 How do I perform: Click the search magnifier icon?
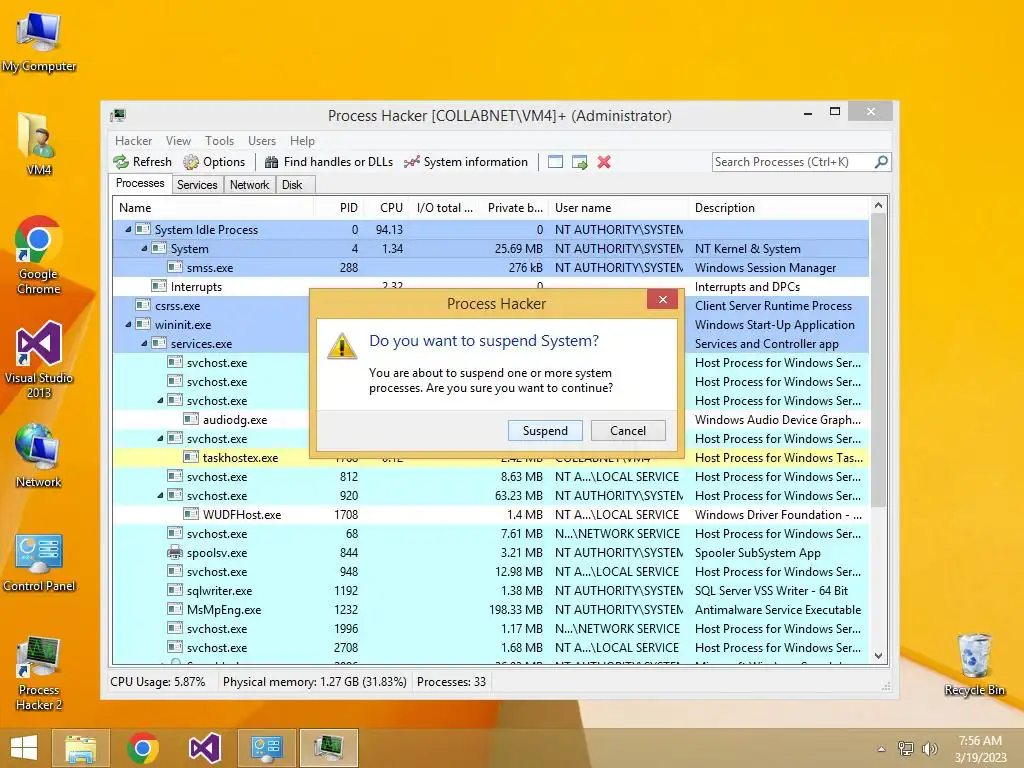pos(881,161)
